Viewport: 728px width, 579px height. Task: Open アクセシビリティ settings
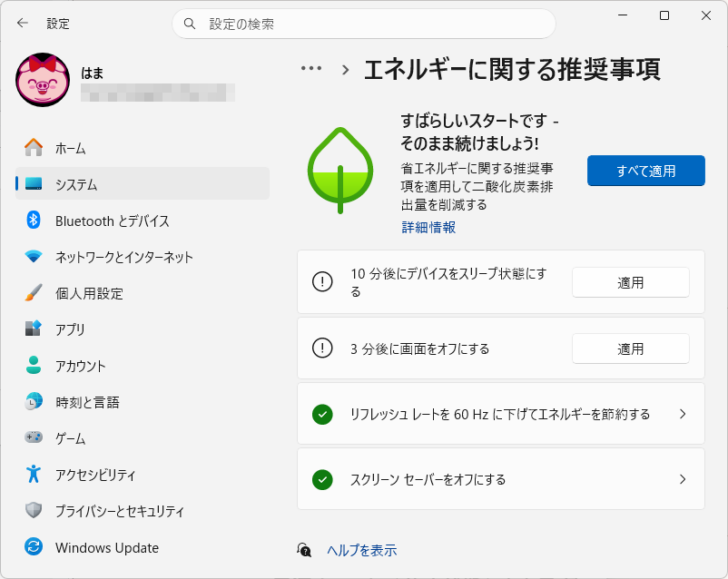143,474
